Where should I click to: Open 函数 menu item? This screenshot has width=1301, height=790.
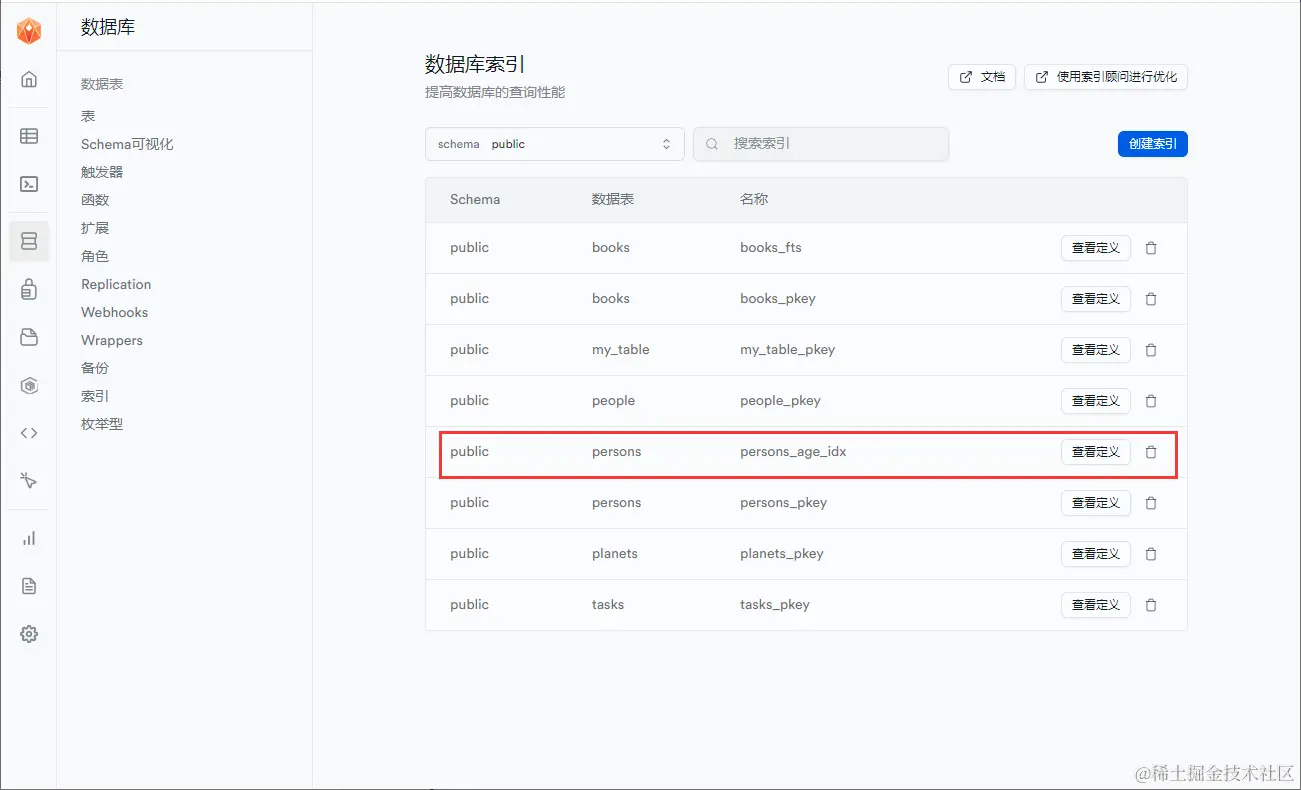pyautogui.click(x=95, y=200)
